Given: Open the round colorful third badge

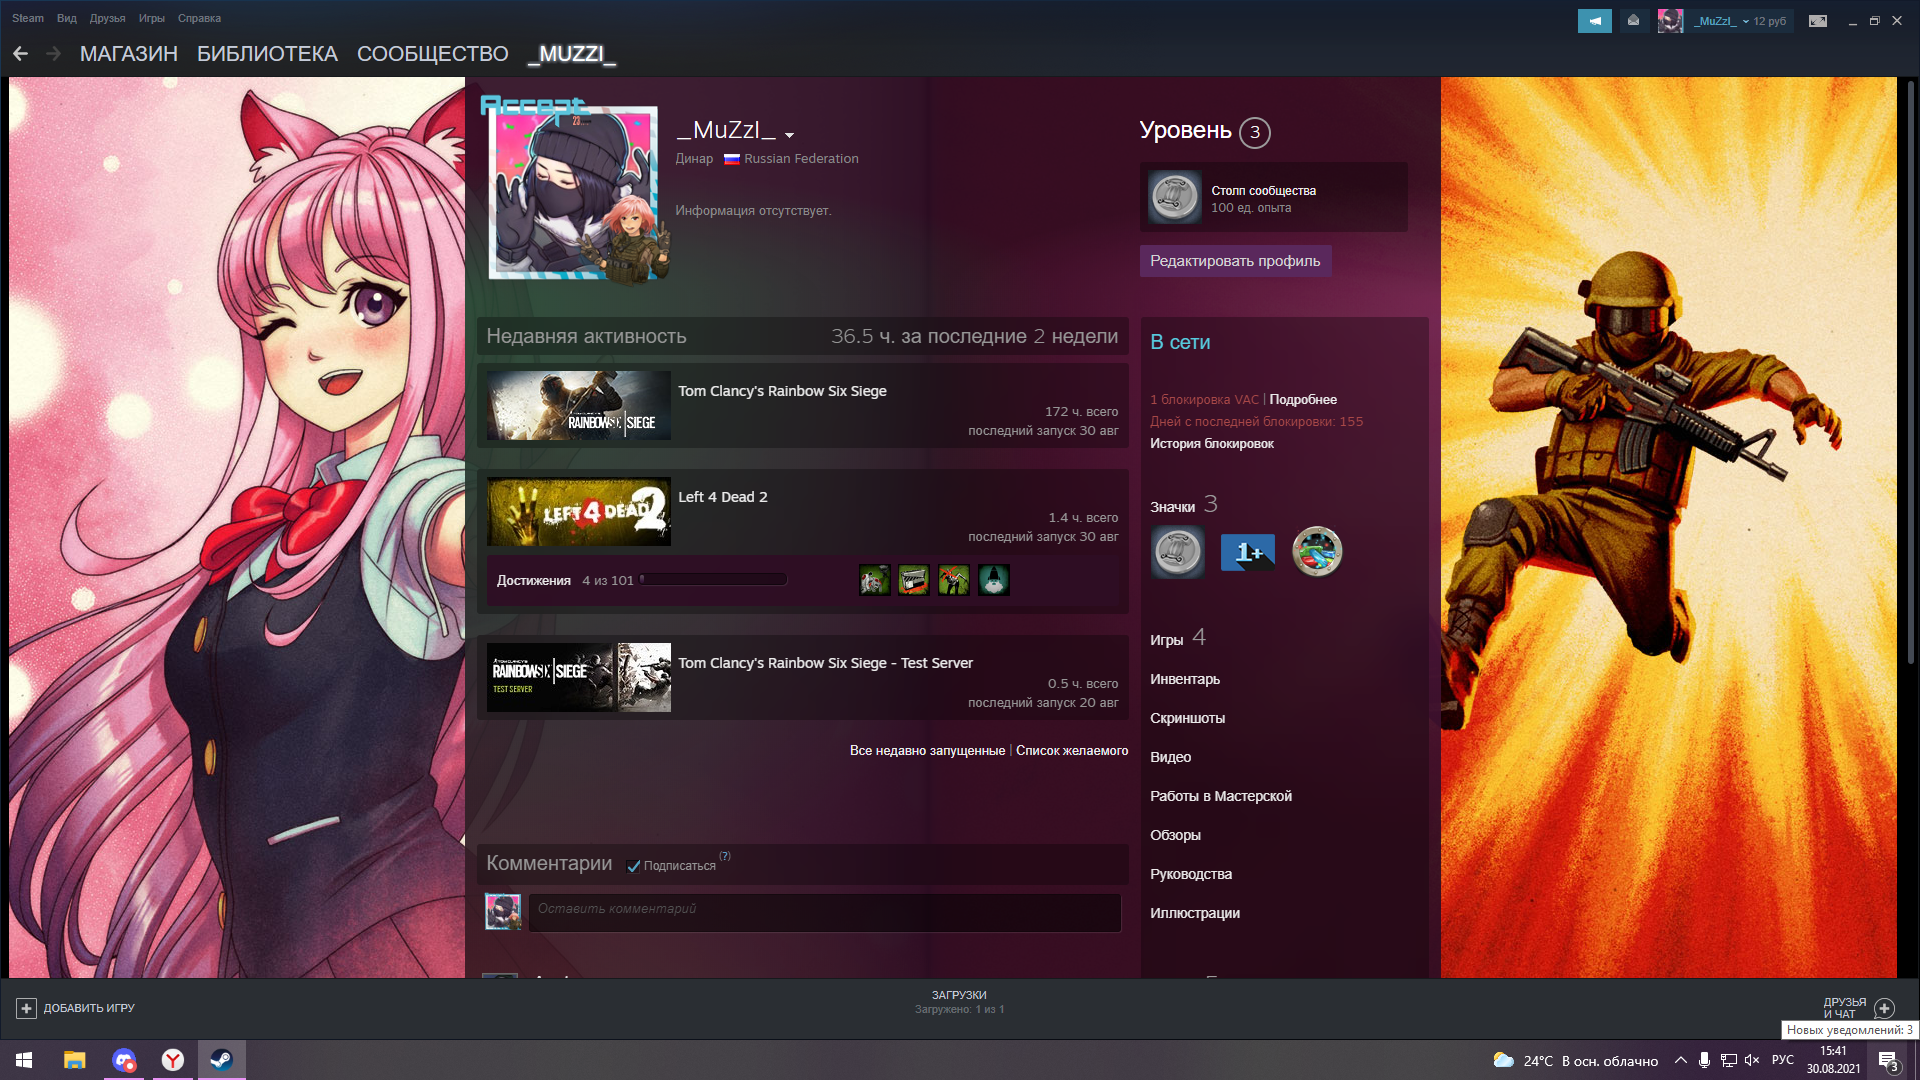Looking at the screenshot, I should pos(1317,552).
